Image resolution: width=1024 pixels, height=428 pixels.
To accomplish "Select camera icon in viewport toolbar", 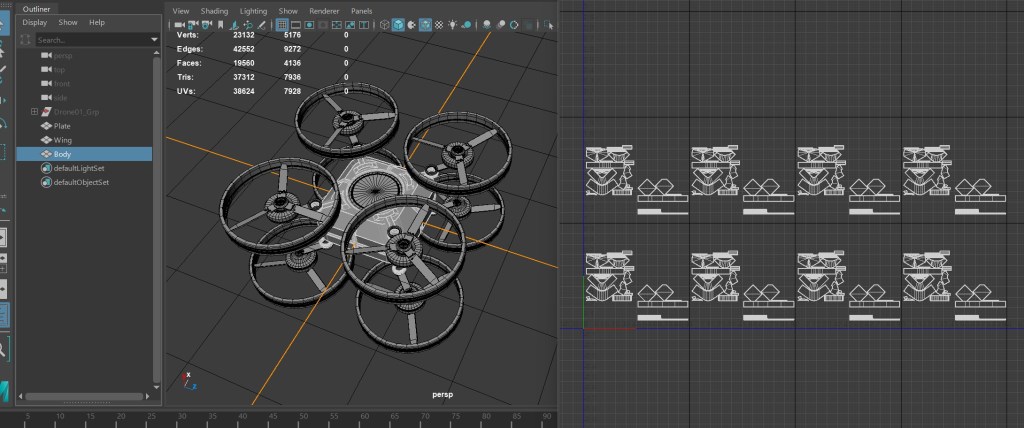I will pos(180,25).
